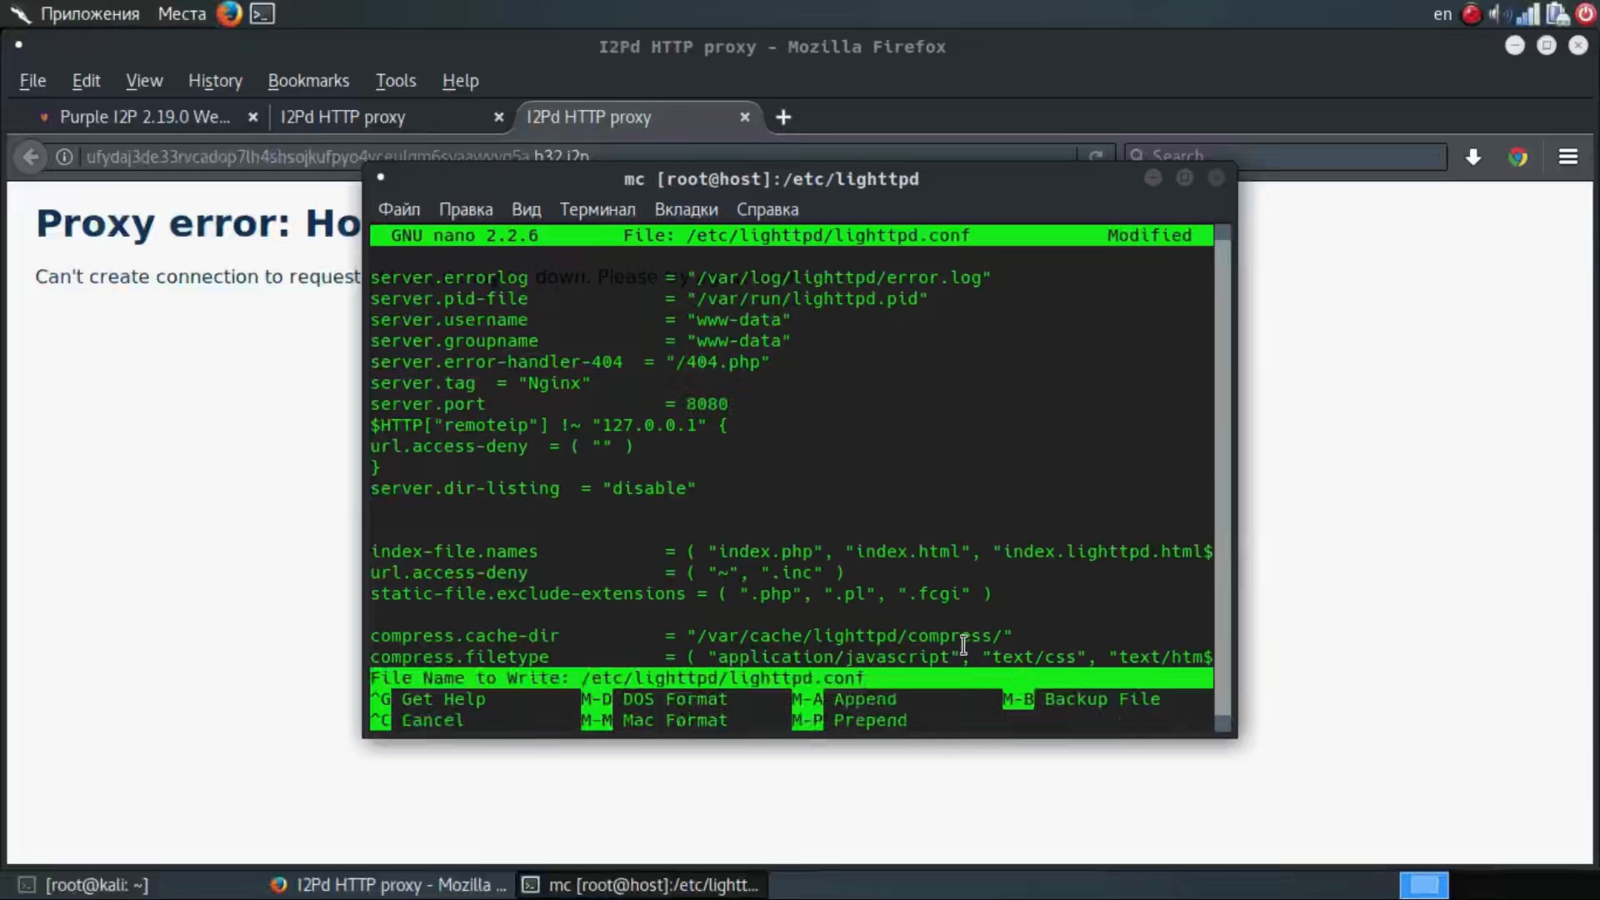Screen dimensions: 1600x900
Task: Open Firefox Bookmarks menu
Action: tap(308, 81)
